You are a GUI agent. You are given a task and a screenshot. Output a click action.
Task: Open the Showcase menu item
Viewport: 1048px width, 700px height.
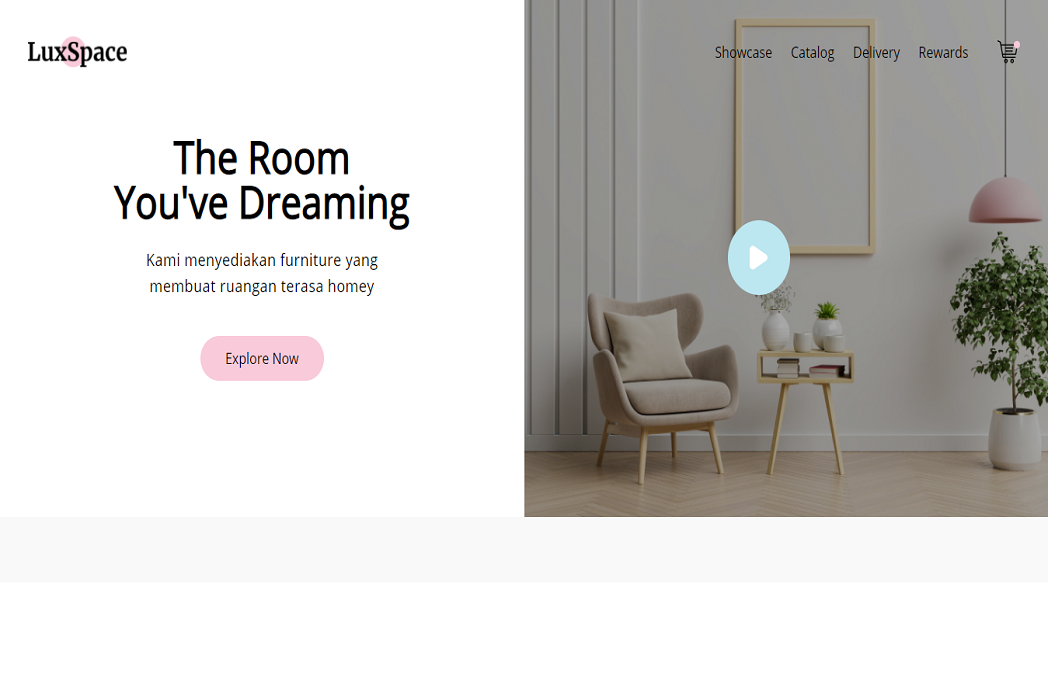(743, 52)
